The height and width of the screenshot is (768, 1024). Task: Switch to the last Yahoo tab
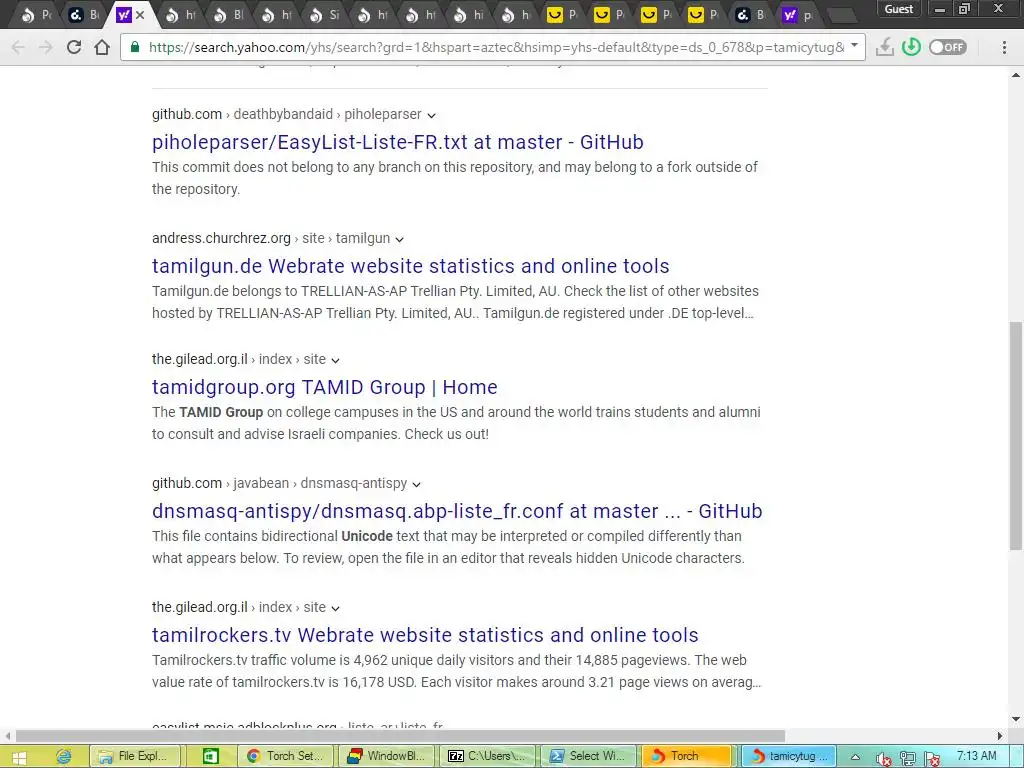[798, 14]
